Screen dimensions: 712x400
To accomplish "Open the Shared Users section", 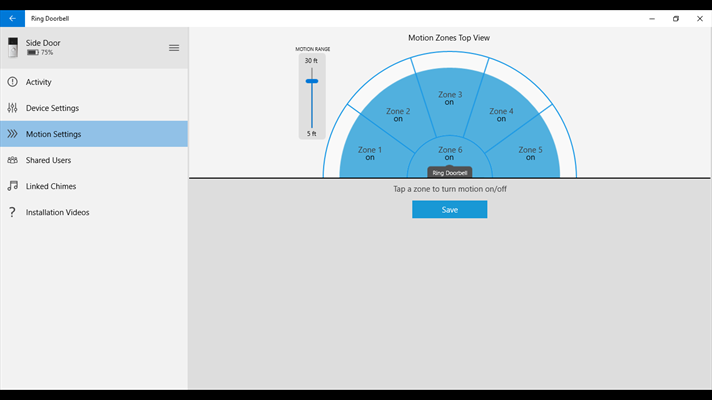I will 94,160.
